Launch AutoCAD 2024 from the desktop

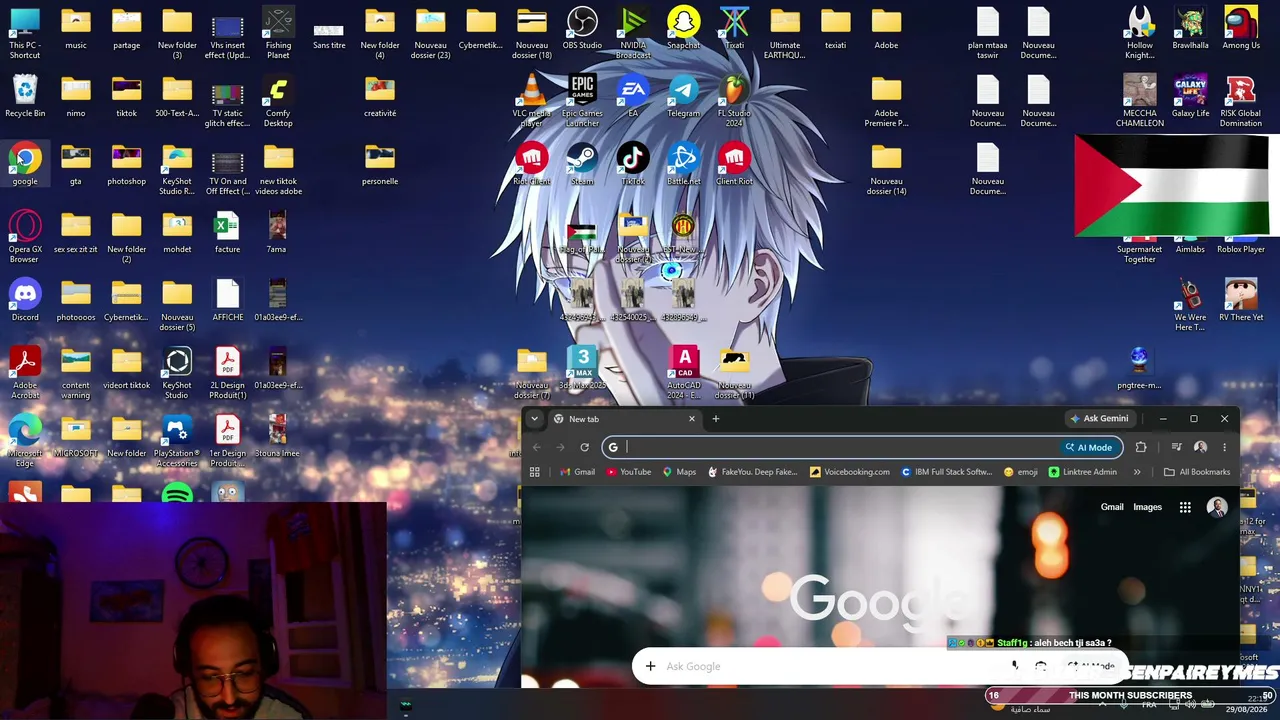click(x=684, y=373)
